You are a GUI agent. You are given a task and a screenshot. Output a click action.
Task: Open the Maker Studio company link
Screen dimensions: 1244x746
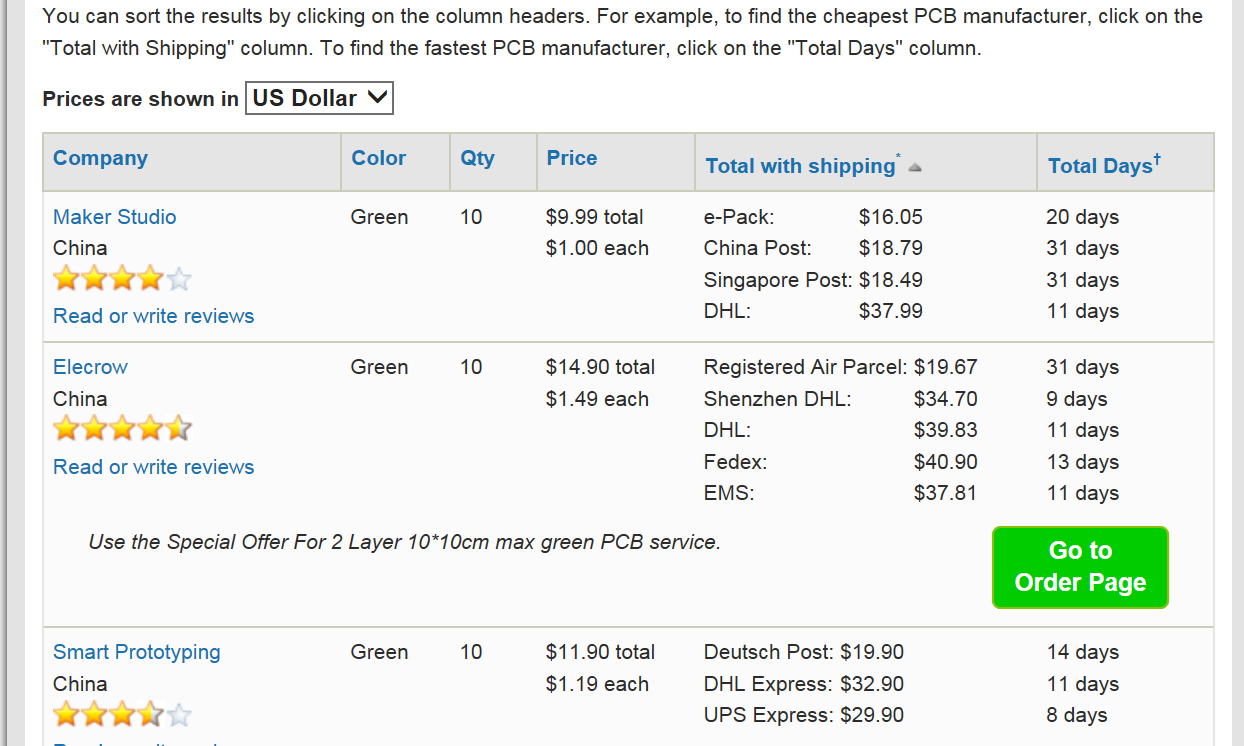click(x=114, y=217)
